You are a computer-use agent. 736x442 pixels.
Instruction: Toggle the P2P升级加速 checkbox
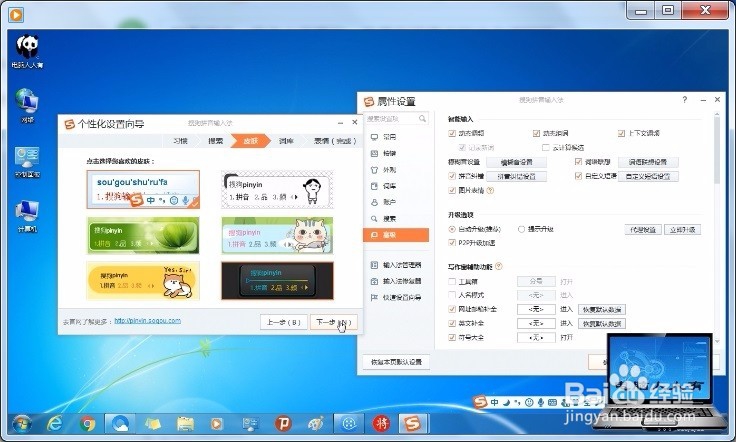452,243
